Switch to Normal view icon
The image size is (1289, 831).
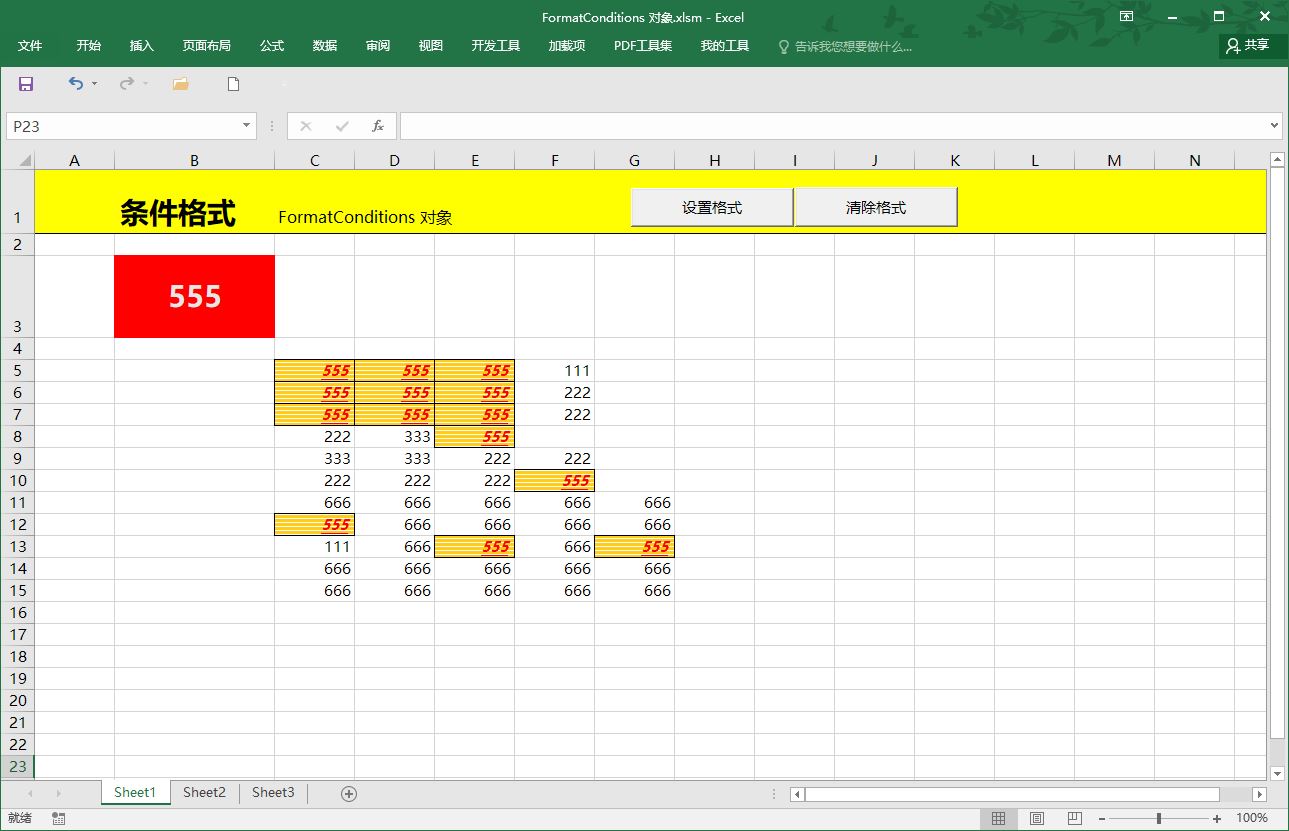tap(998, 819)
